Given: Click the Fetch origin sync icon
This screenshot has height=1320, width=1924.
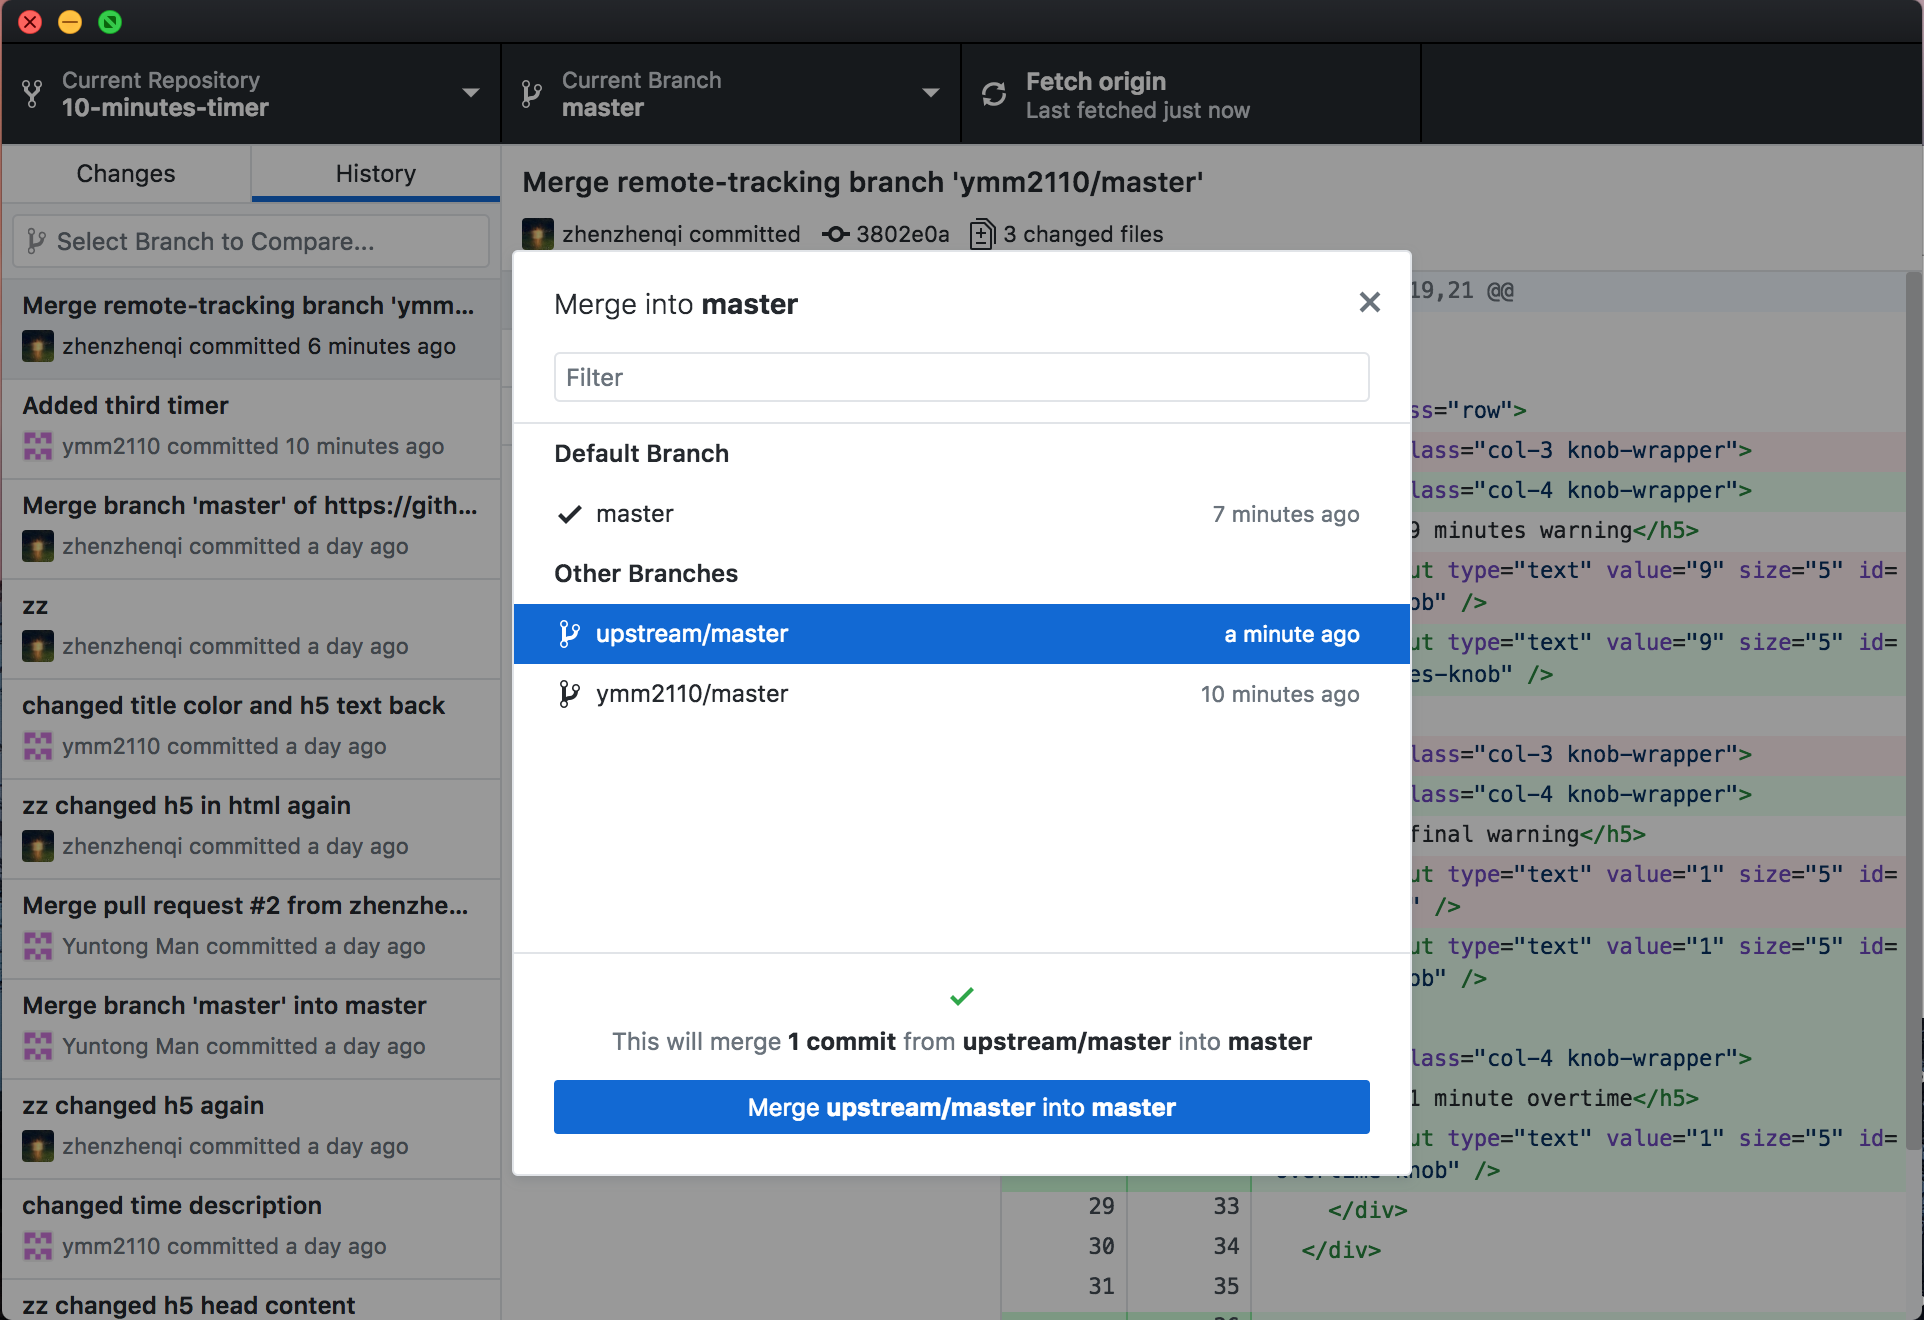Looking at the screenshot, I should (x=993, y=94).
